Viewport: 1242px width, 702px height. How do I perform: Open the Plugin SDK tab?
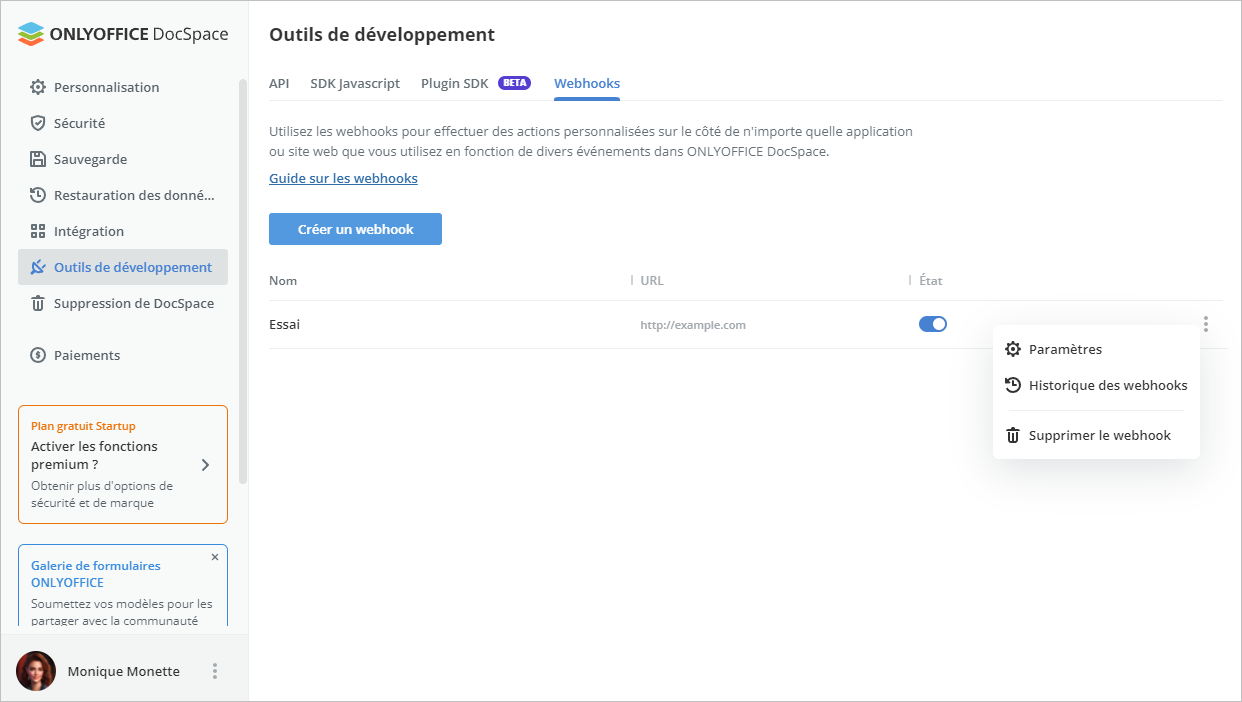tap(455, 83)
